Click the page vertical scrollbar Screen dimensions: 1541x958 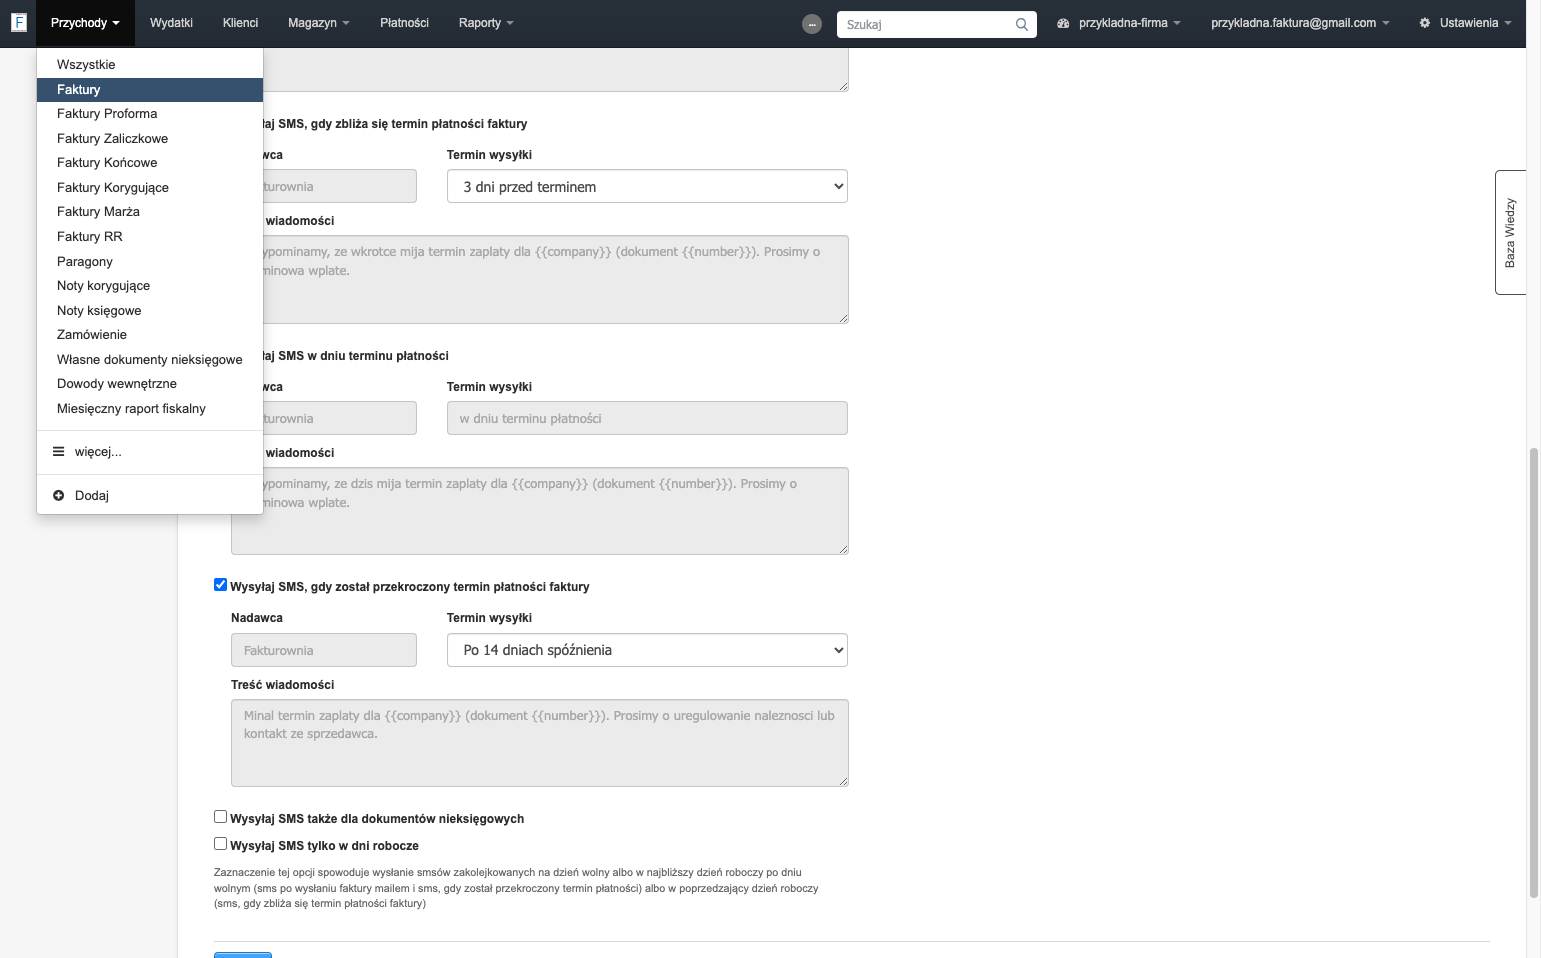[1534, 673]
